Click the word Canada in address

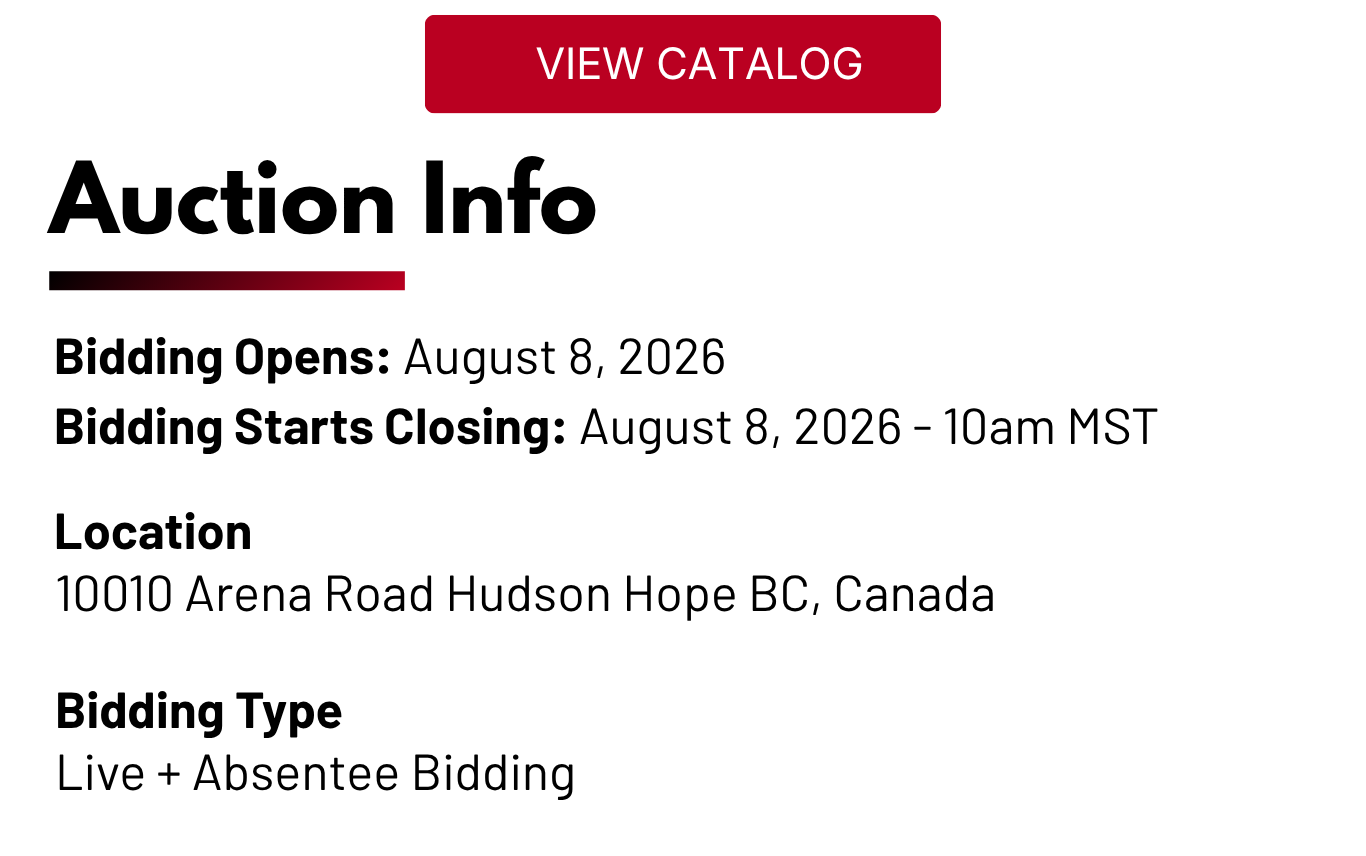(914, 595)
